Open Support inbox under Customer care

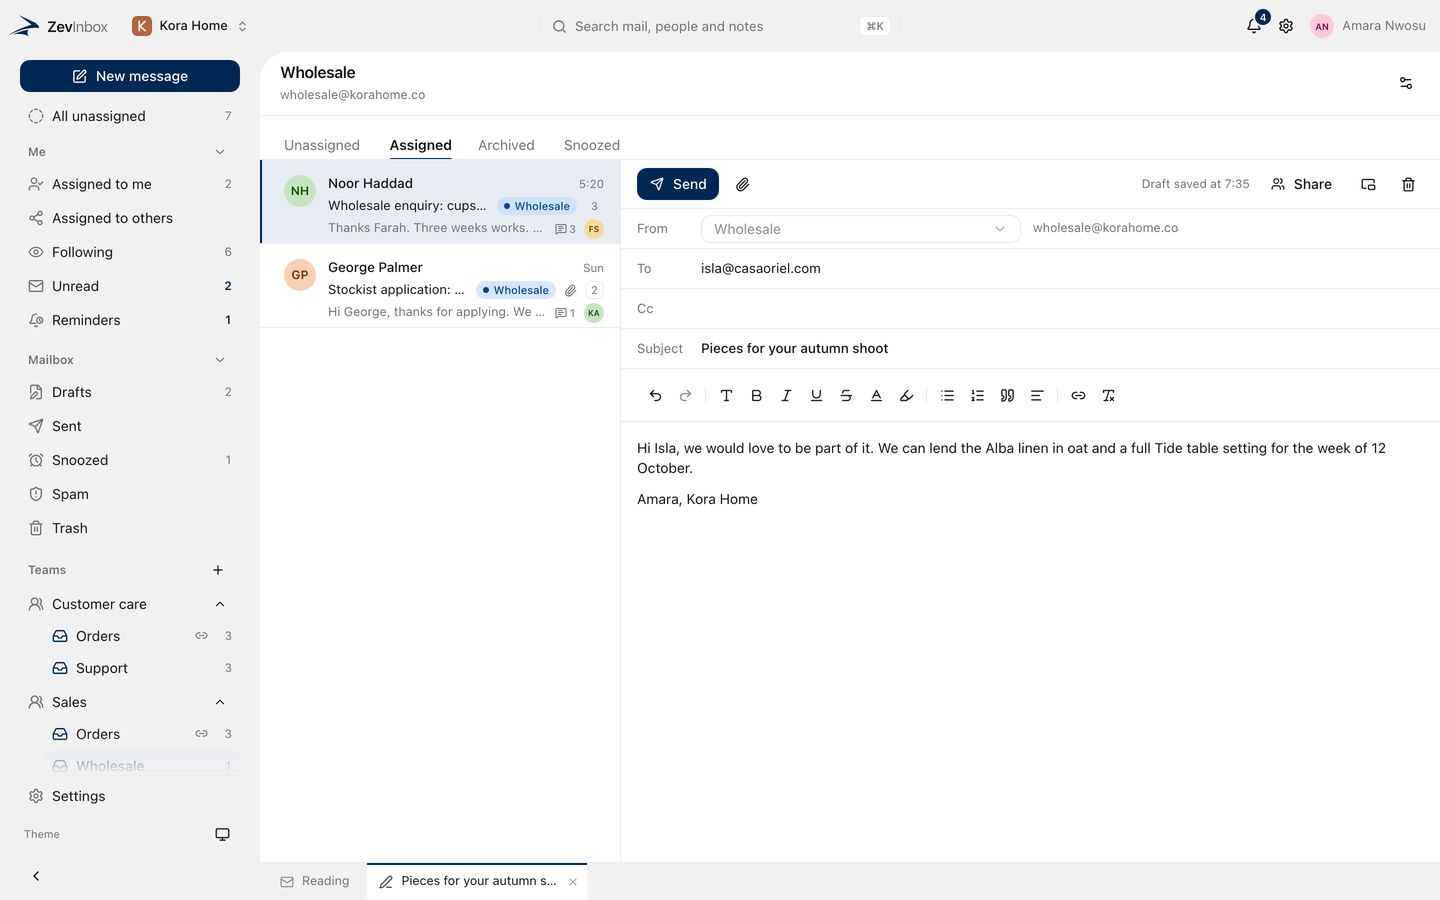142,668
